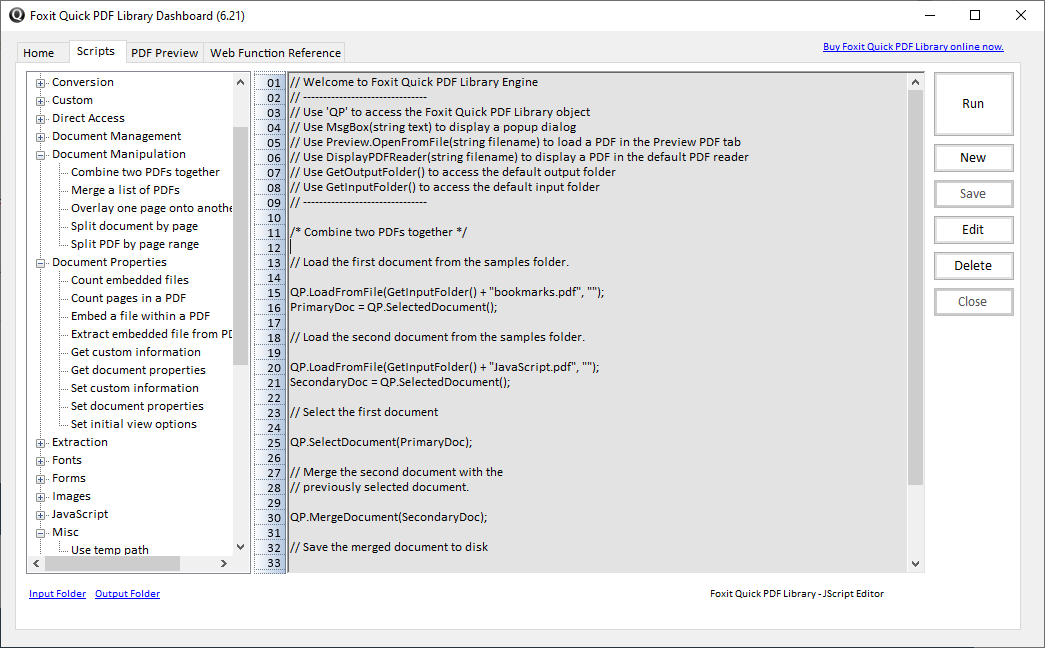Image resolution: width=1045 pixels, height=648 pixels.
Task: Open the Output Folder link
Action: tap(127, 594)
